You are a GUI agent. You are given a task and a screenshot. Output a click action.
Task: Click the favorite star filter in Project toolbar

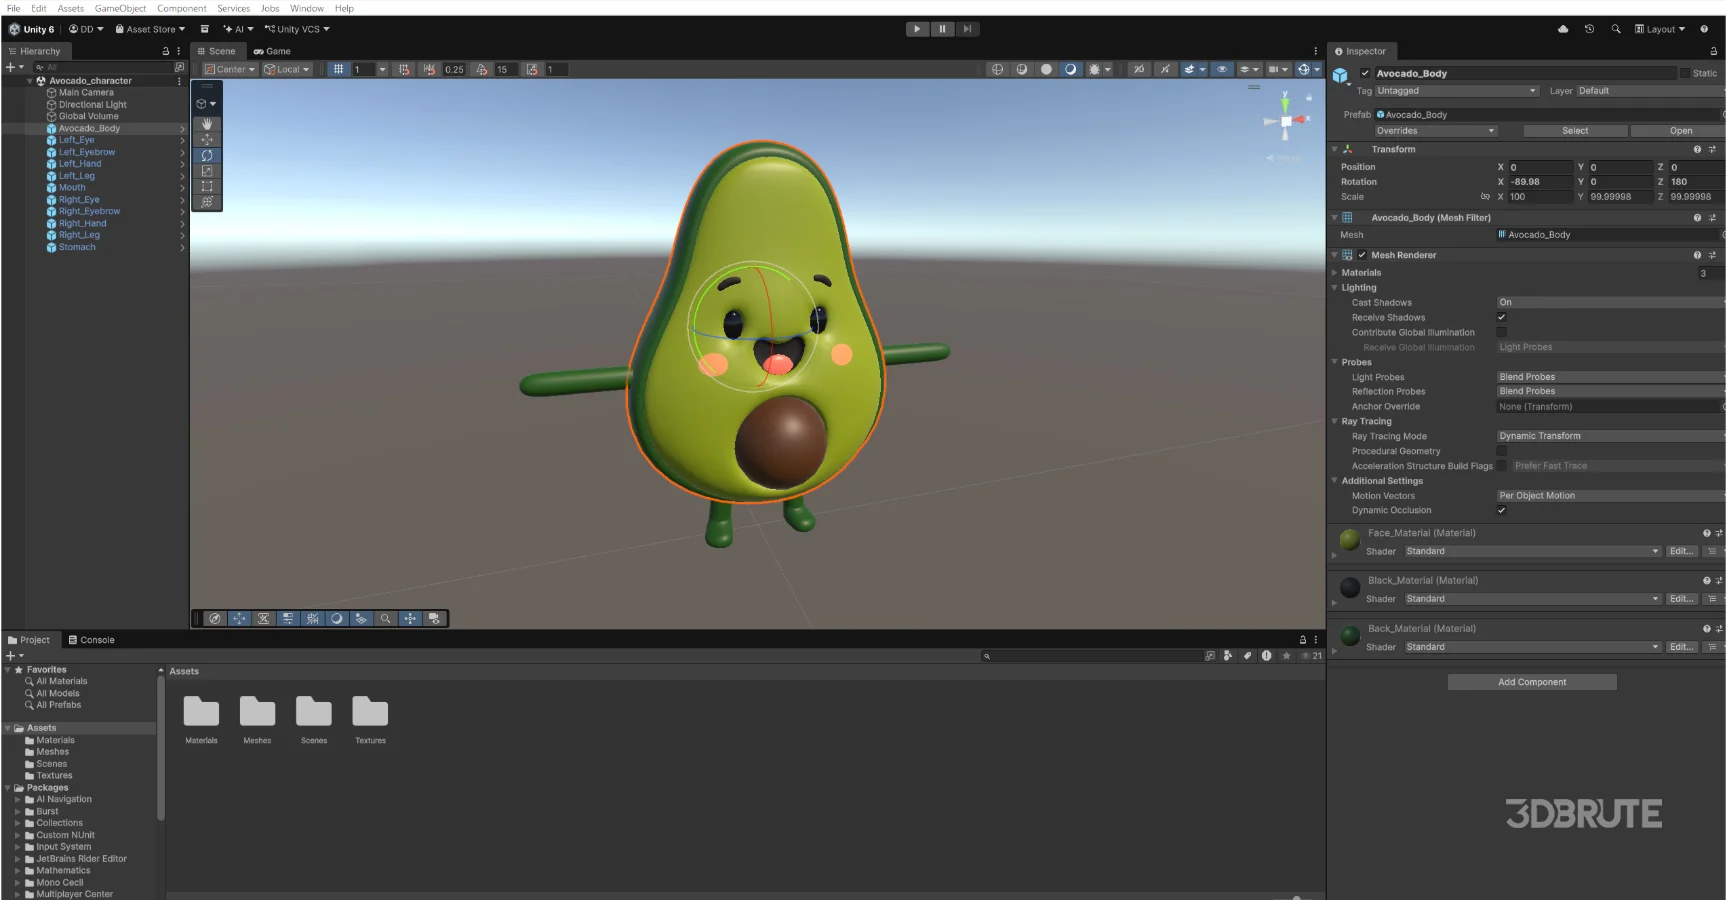[1287, 656]
